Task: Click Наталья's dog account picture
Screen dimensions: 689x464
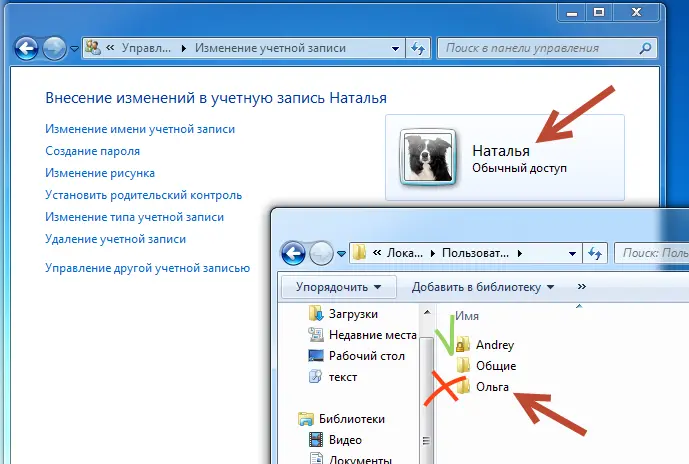Action: click(x=427, y=157)
